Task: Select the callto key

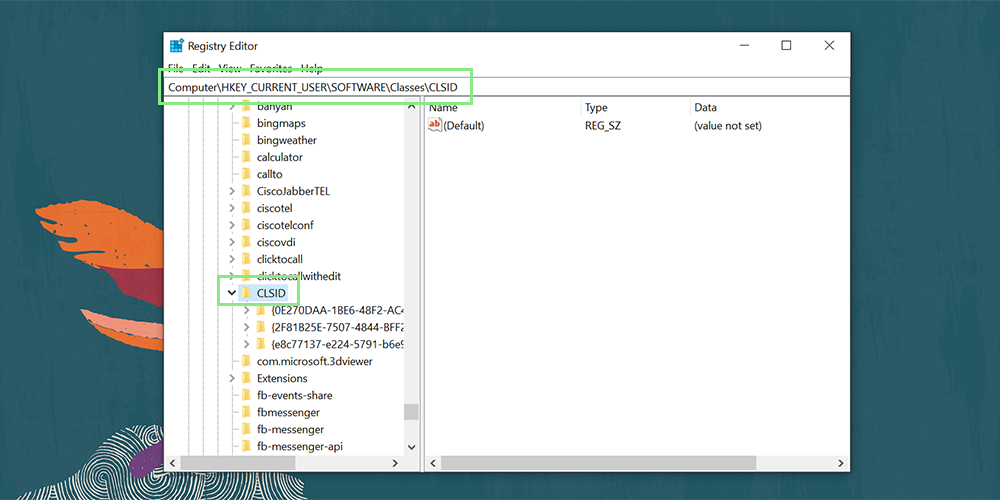Action: (269, 174)
